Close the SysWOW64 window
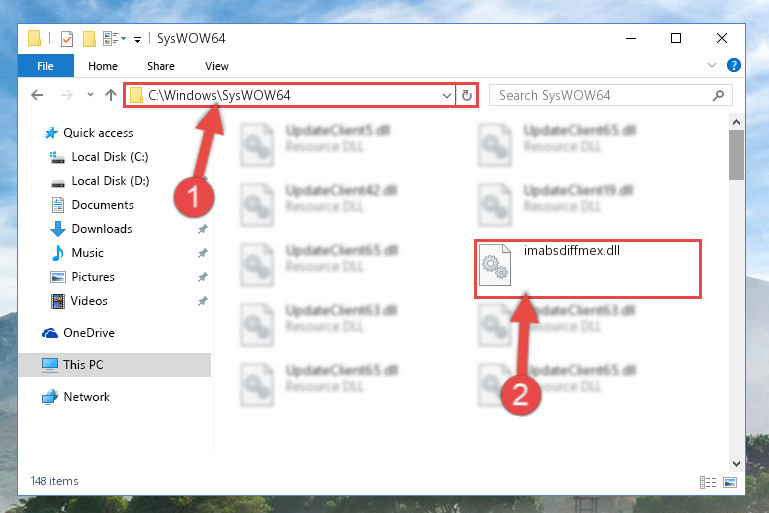The image size is (769, 513). coord(721,38)
